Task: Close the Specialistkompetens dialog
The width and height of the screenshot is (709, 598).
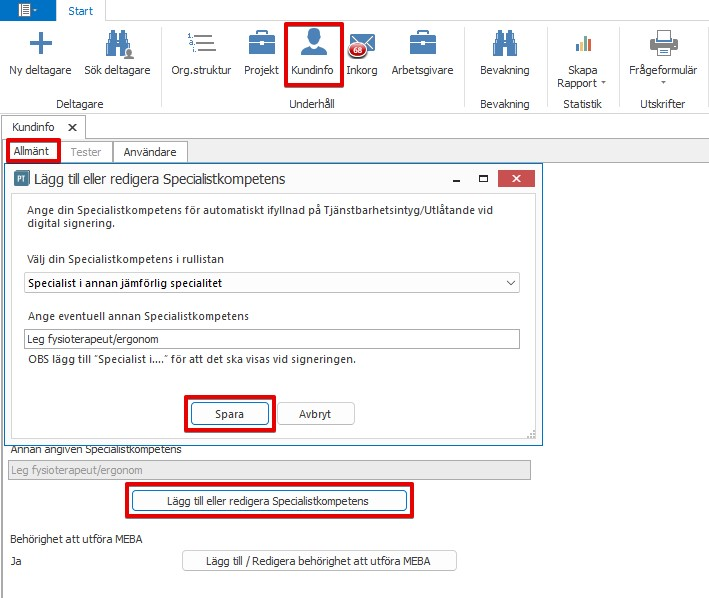Action: coord(516,179)
